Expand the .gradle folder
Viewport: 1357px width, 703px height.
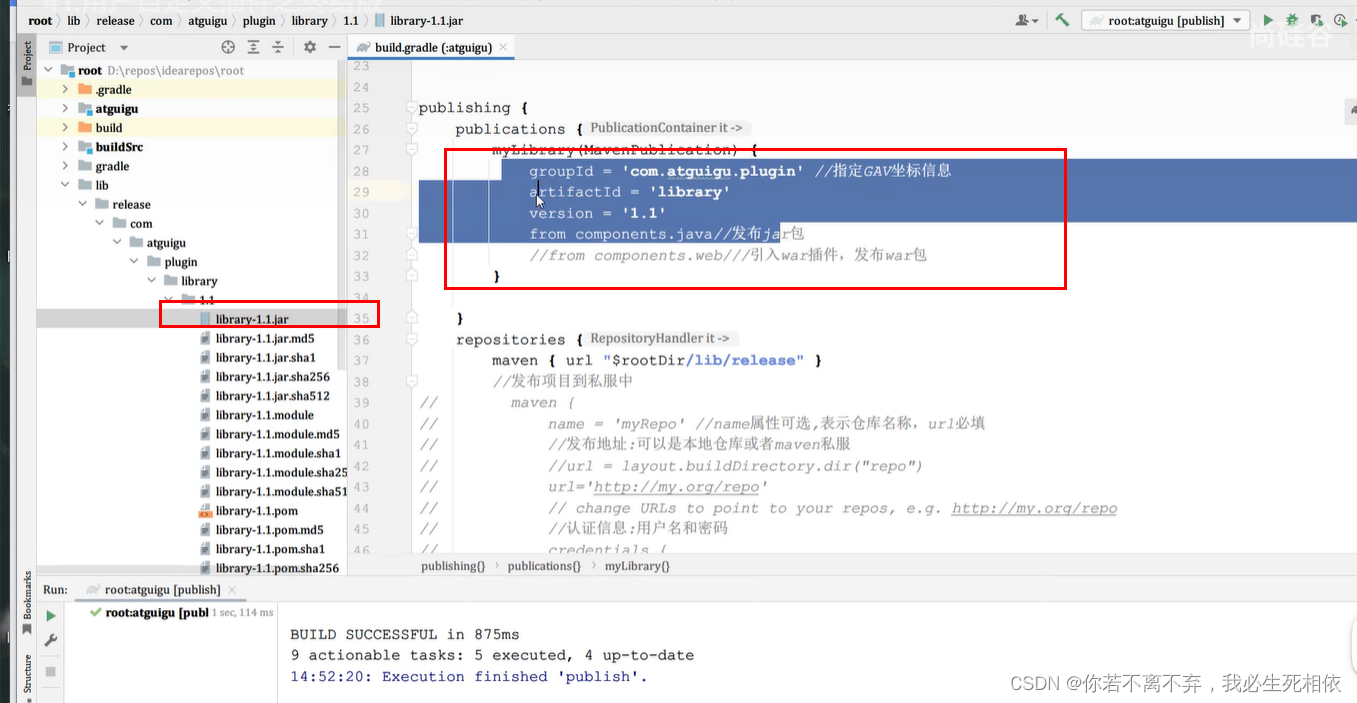pos(65,90)
